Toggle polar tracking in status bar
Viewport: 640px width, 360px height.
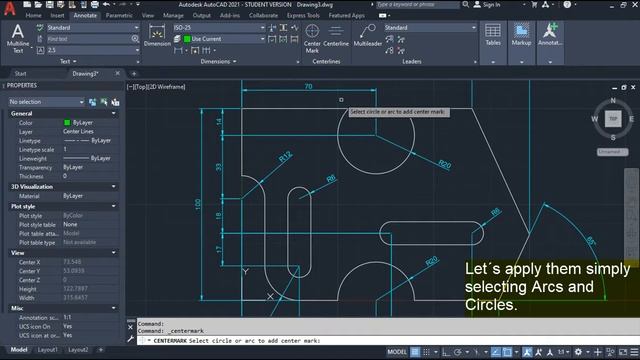click(x=458, y=352)
